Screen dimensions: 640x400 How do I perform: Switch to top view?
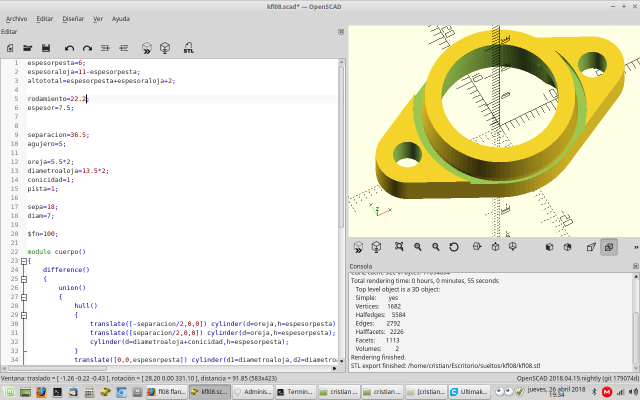coord(495,247)
